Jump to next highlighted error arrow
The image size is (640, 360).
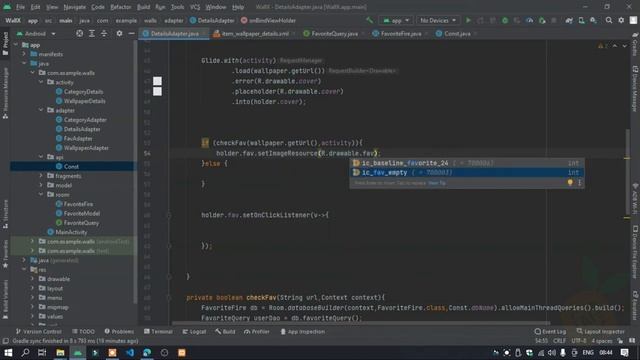pos(625,46)
